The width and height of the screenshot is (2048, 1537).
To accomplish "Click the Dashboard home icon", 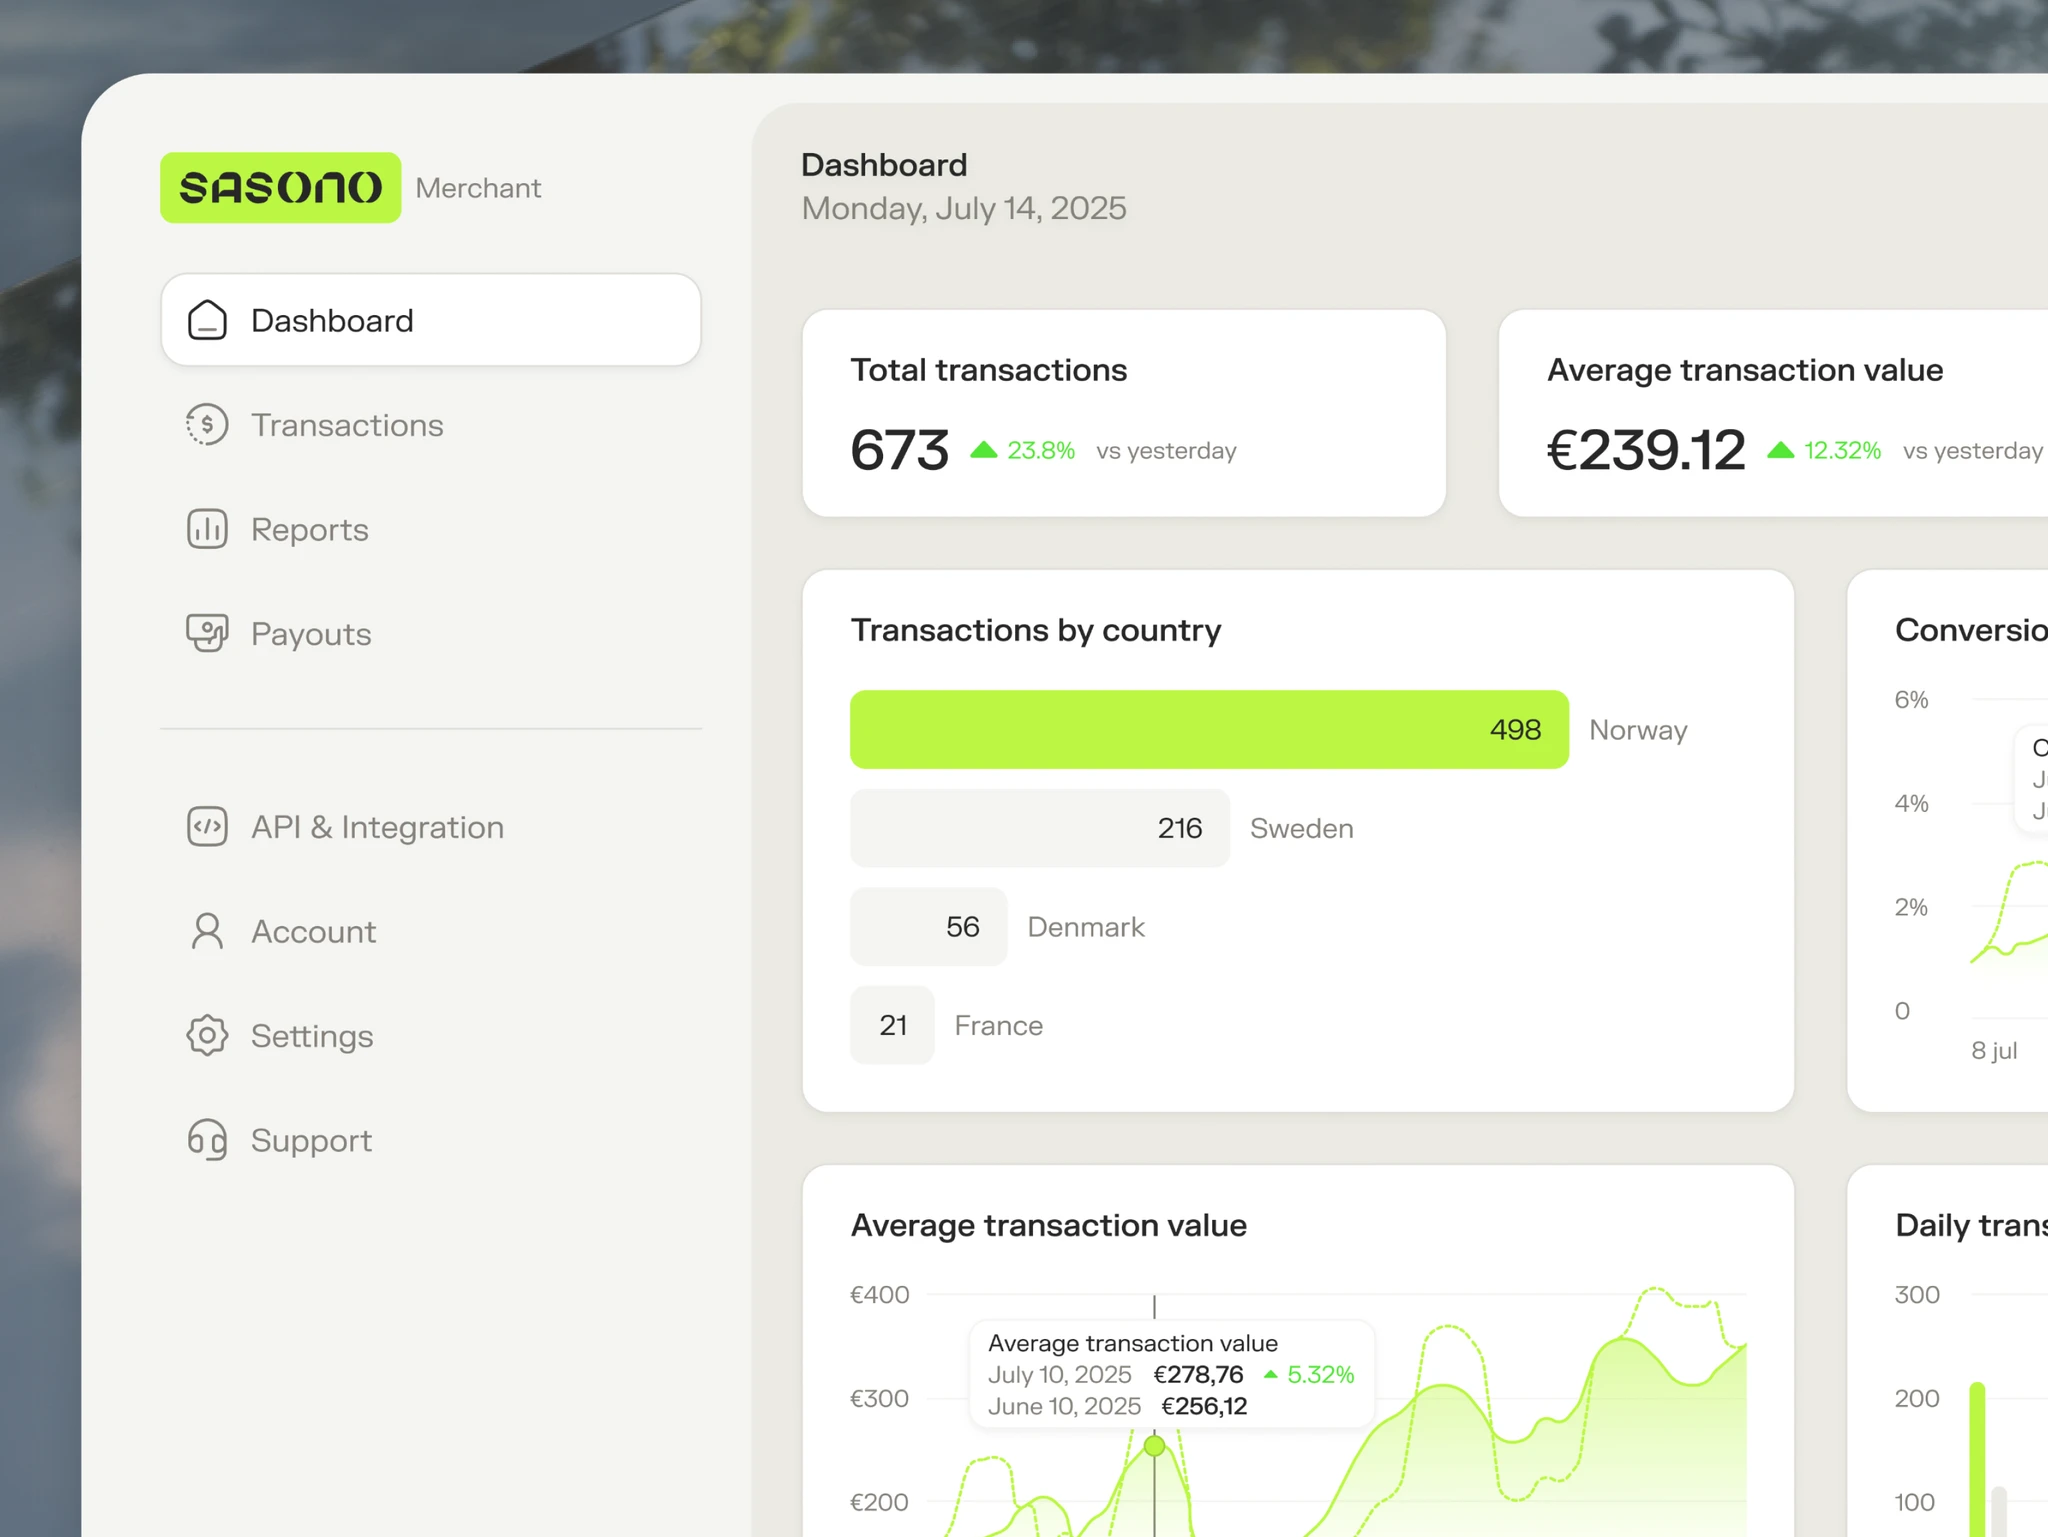I will pos(207,320).
